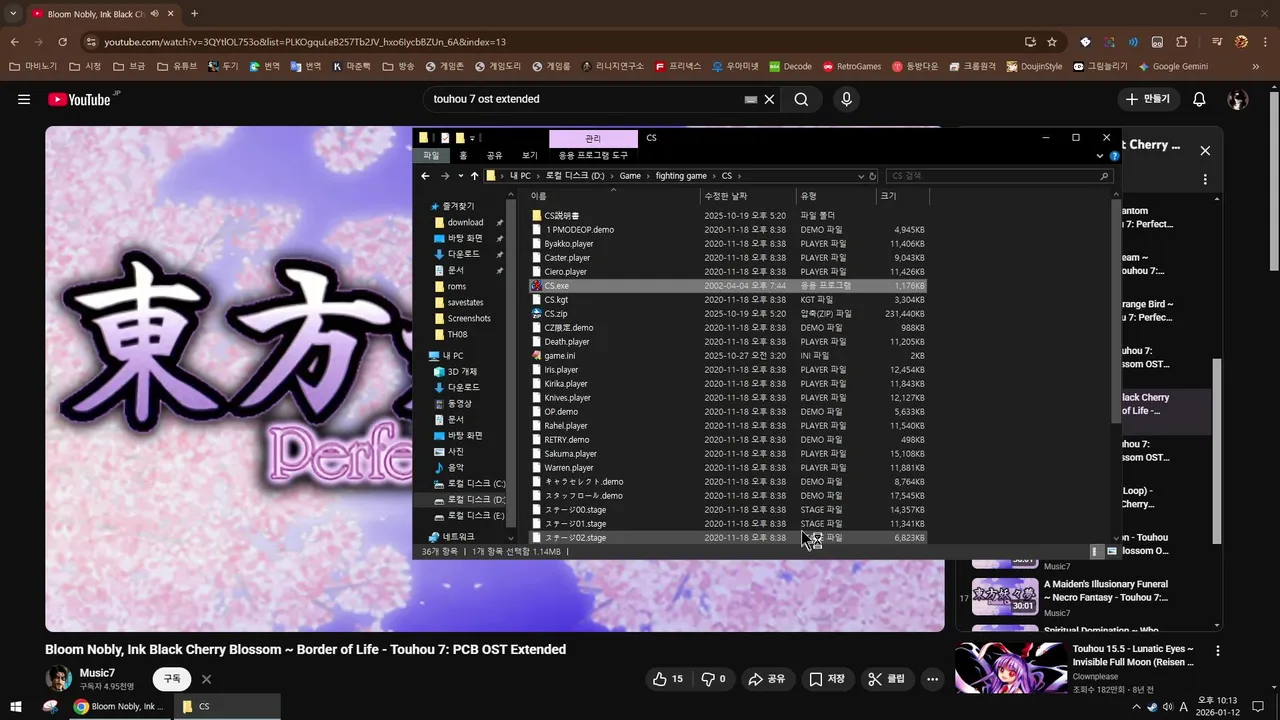
Task: Expand the Explorer ribbon chevron
Action: (1100, 156)
